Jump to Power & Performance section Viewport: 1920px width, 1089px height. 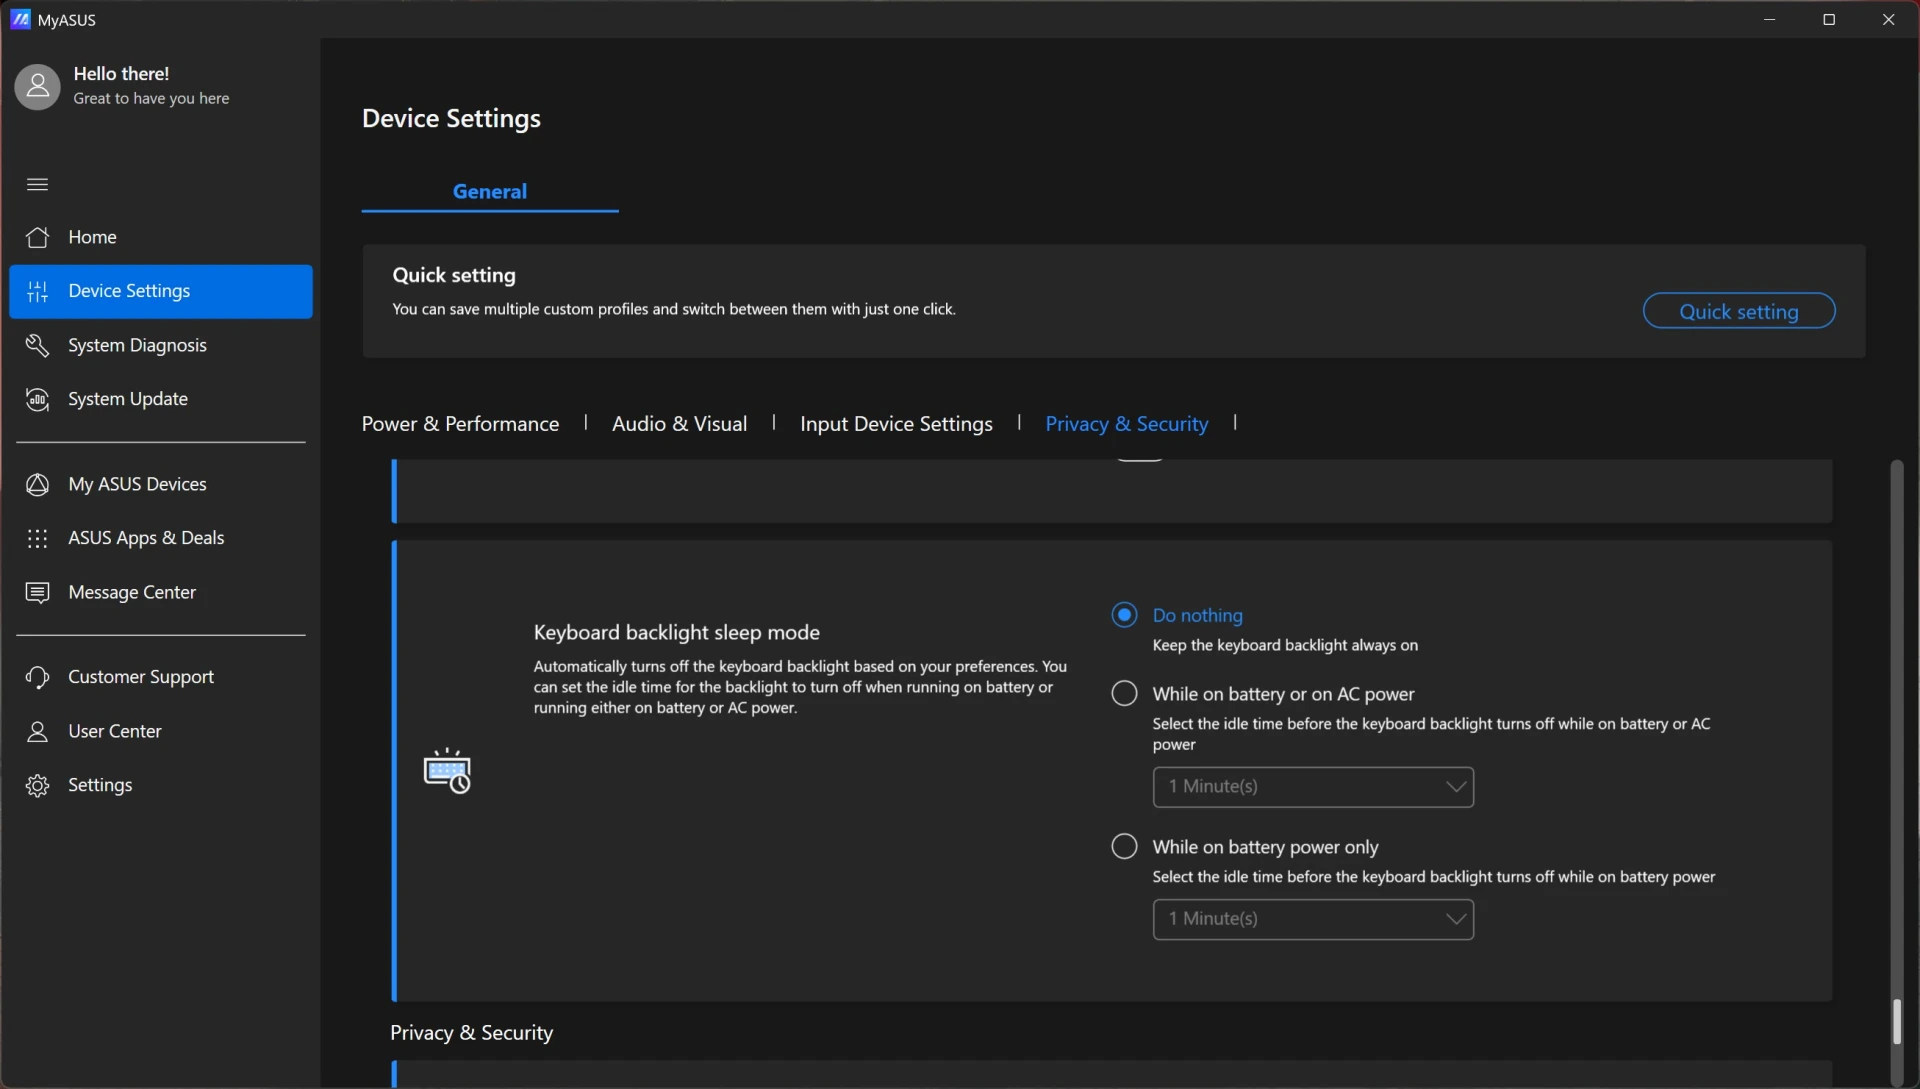460,423
